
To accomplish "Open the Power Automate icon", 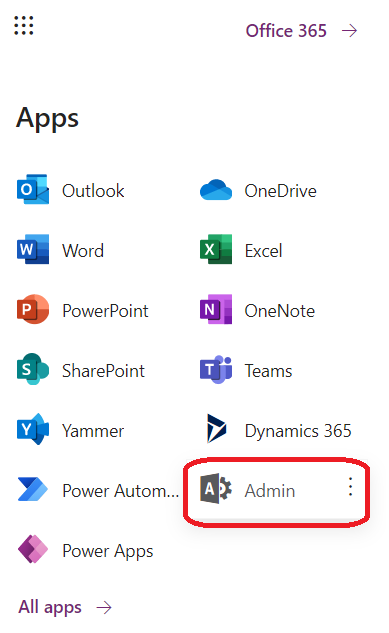I will pyautogui.click(x=33, y=489).
